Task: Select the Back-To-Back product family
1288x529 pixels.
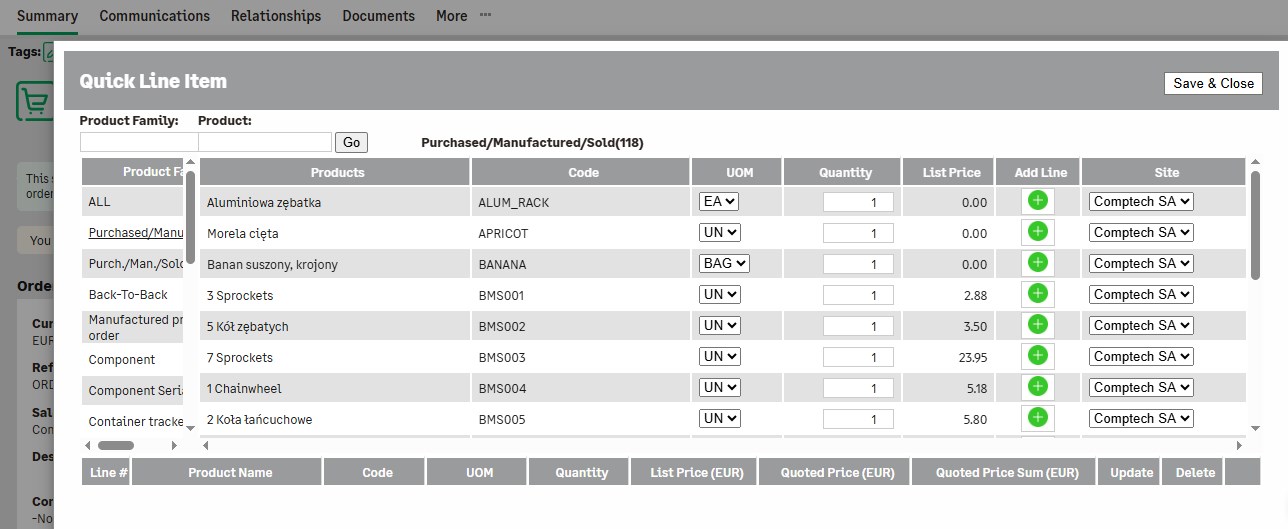Action: 128,294
